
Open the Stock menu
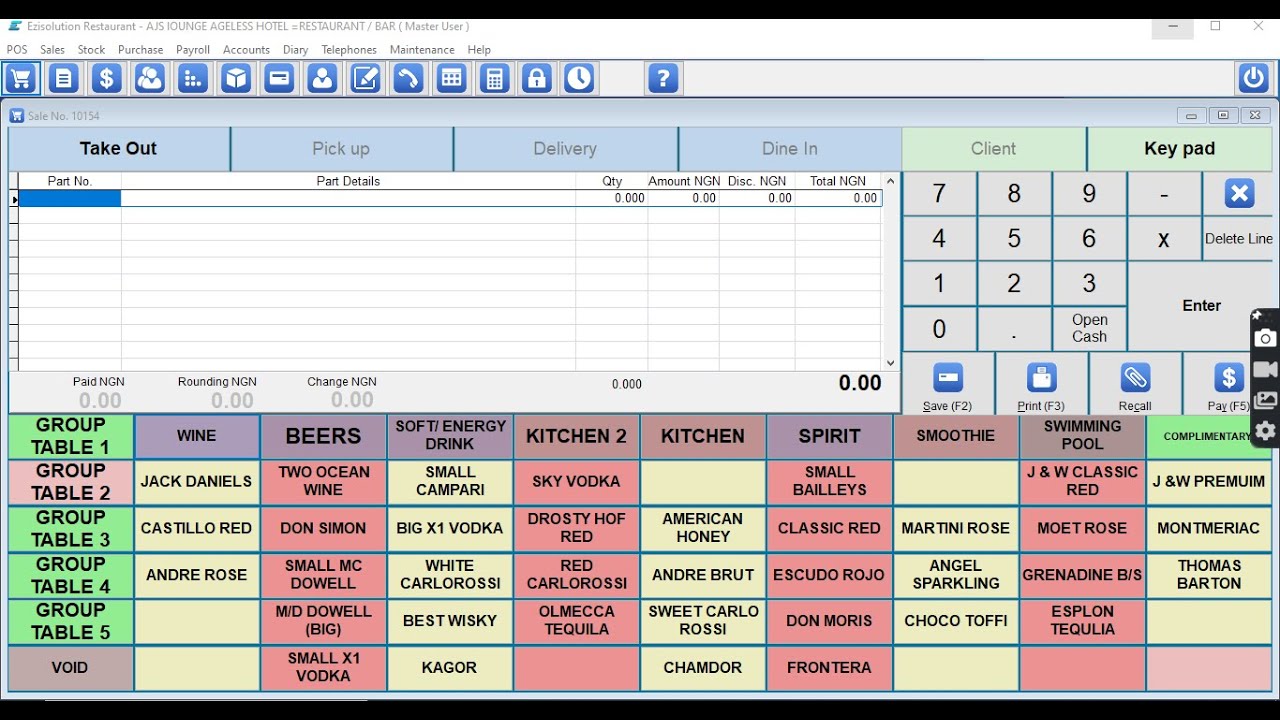point(91,49)
